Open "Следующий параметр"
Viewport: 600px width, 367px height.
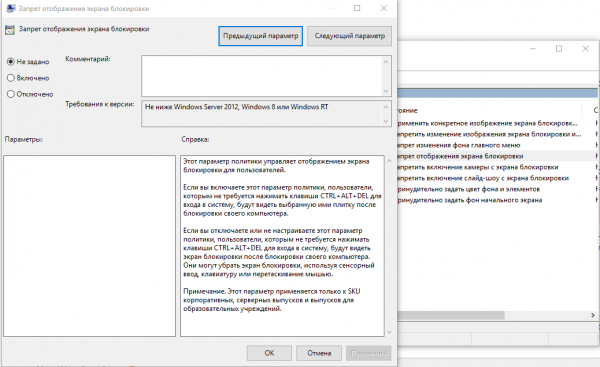pos(349,36)
